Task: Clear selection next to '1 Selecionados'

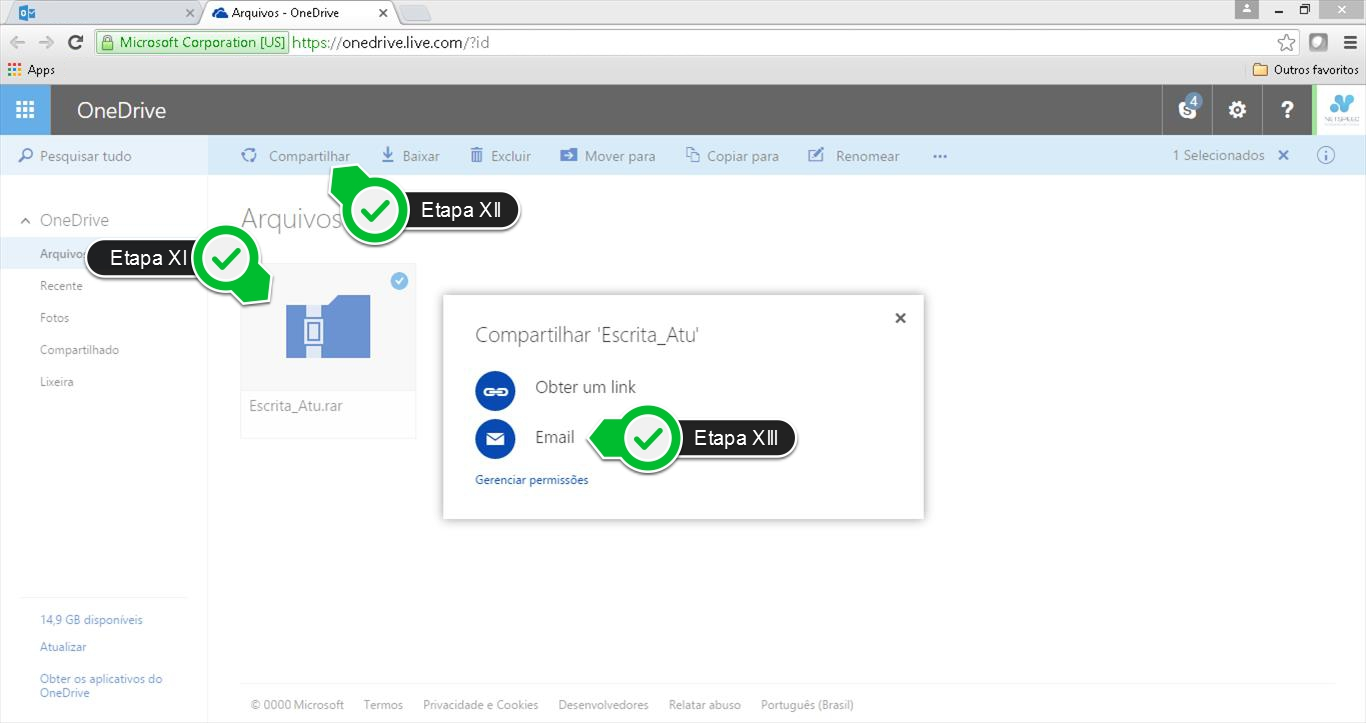Action: 1284,156
